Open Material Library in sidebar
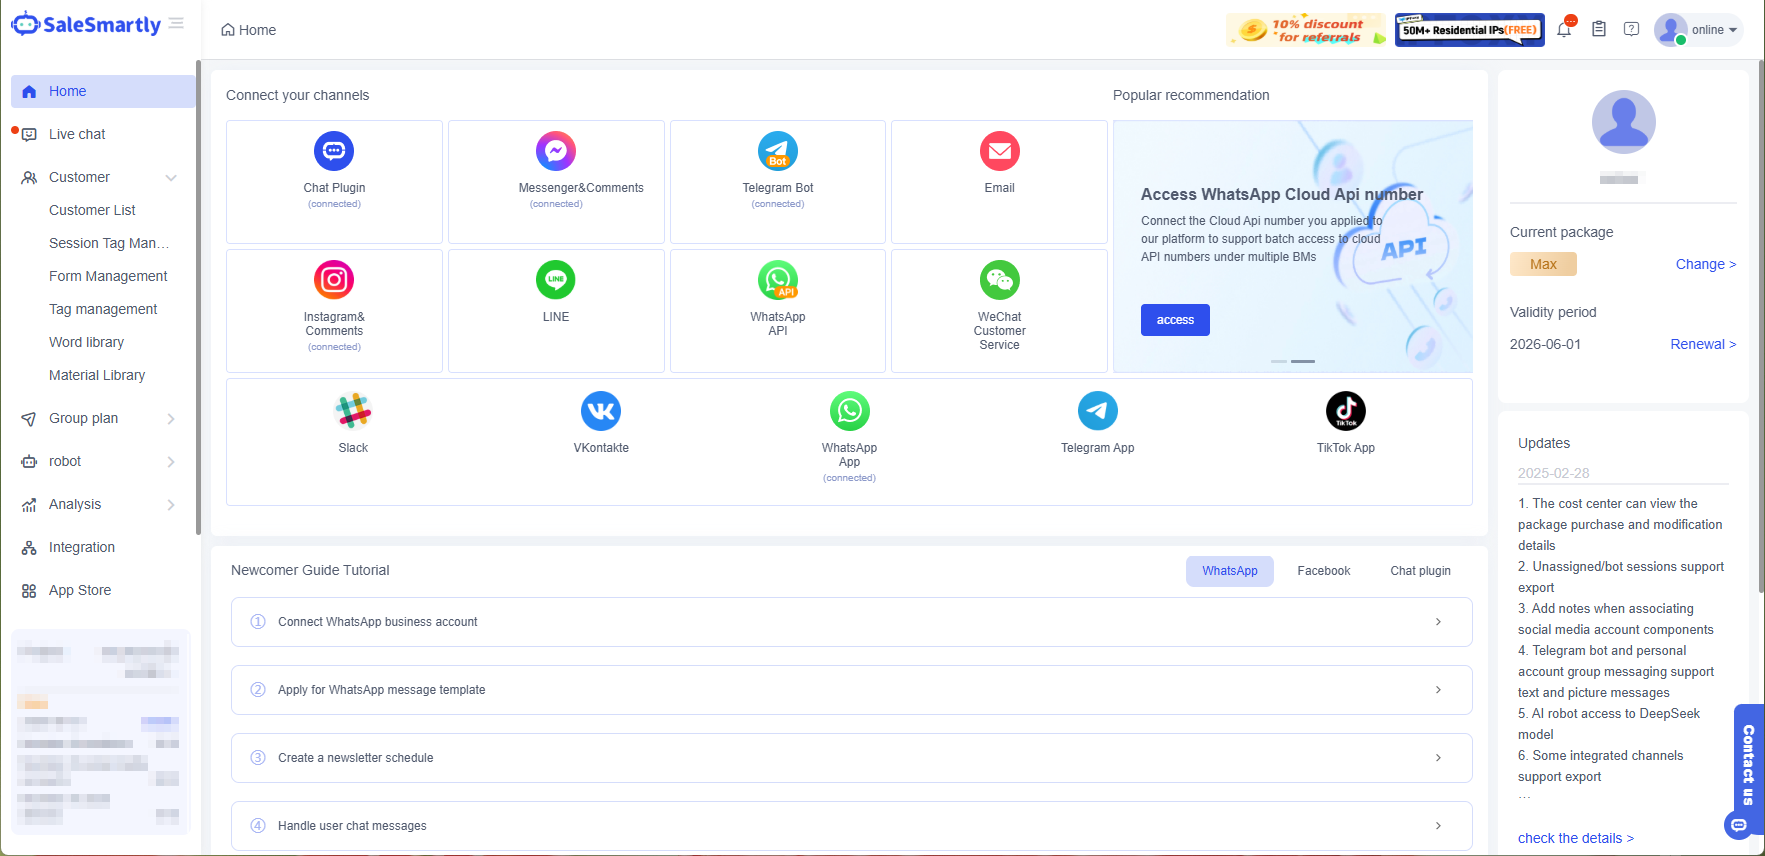This screenshot has width=1765, height=856. tap(97, 375)
